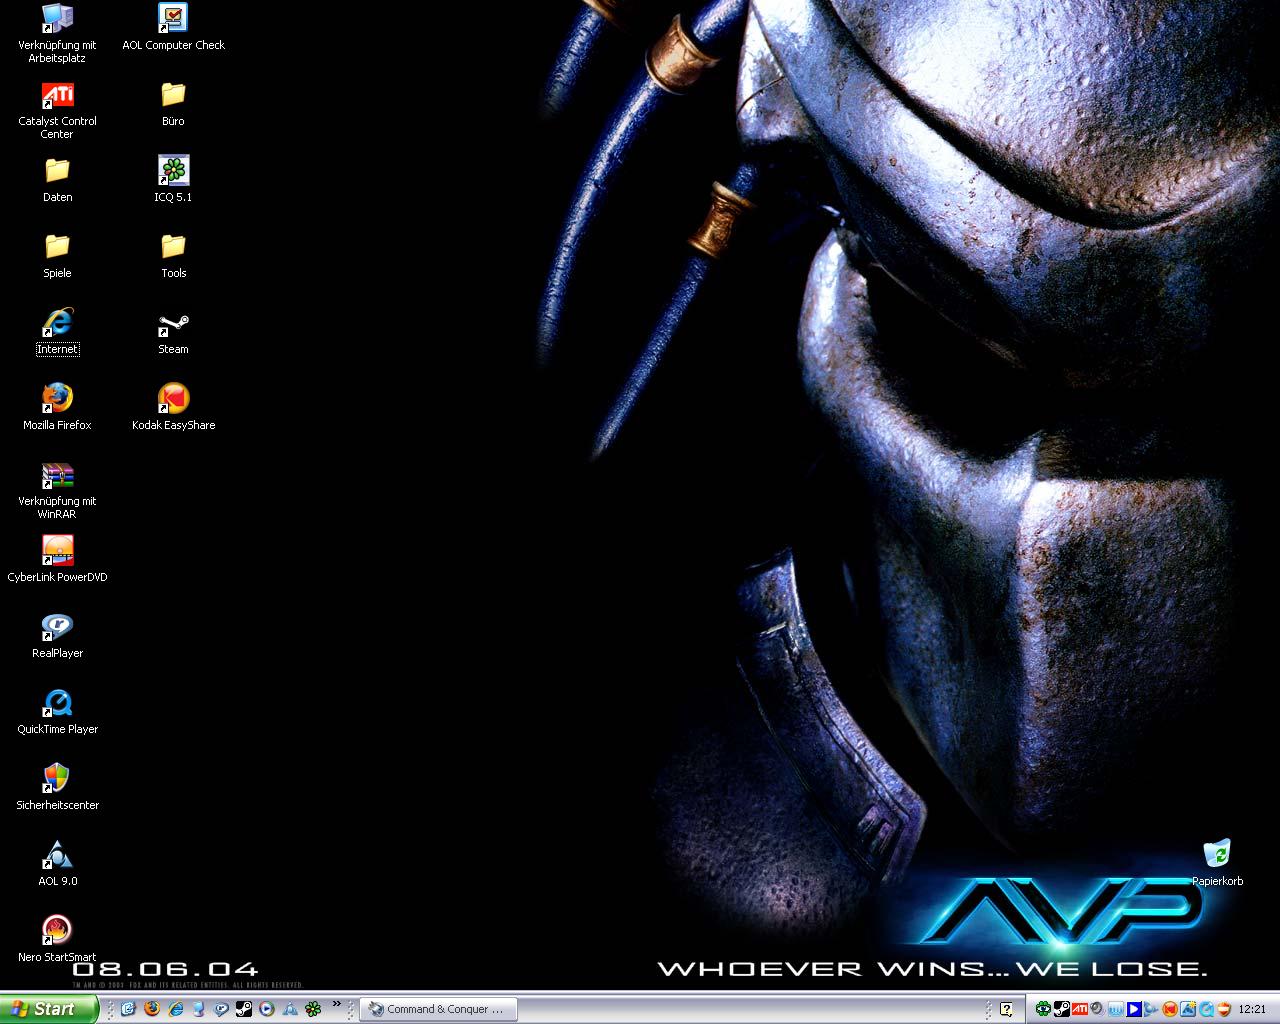Click the Büro folder icon
1280x1024 pixels.
click(173, 96)
